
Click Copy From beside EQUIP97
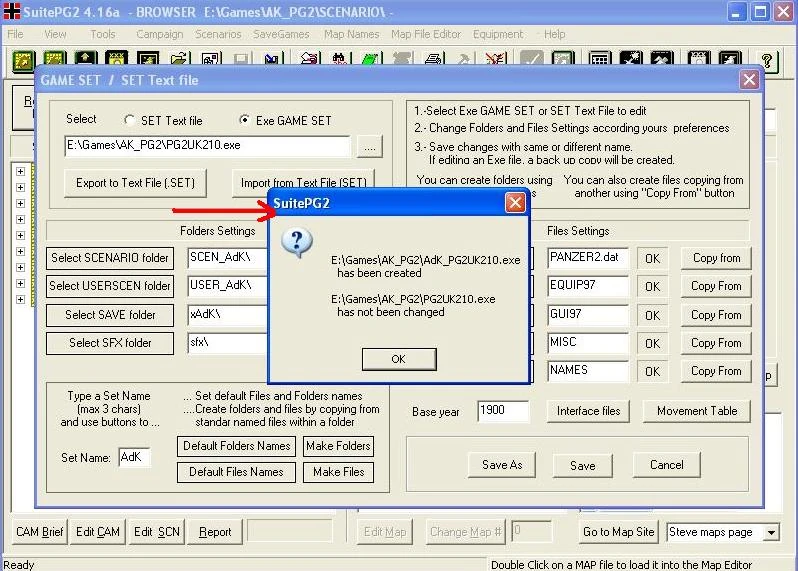(x=716, y=286)
